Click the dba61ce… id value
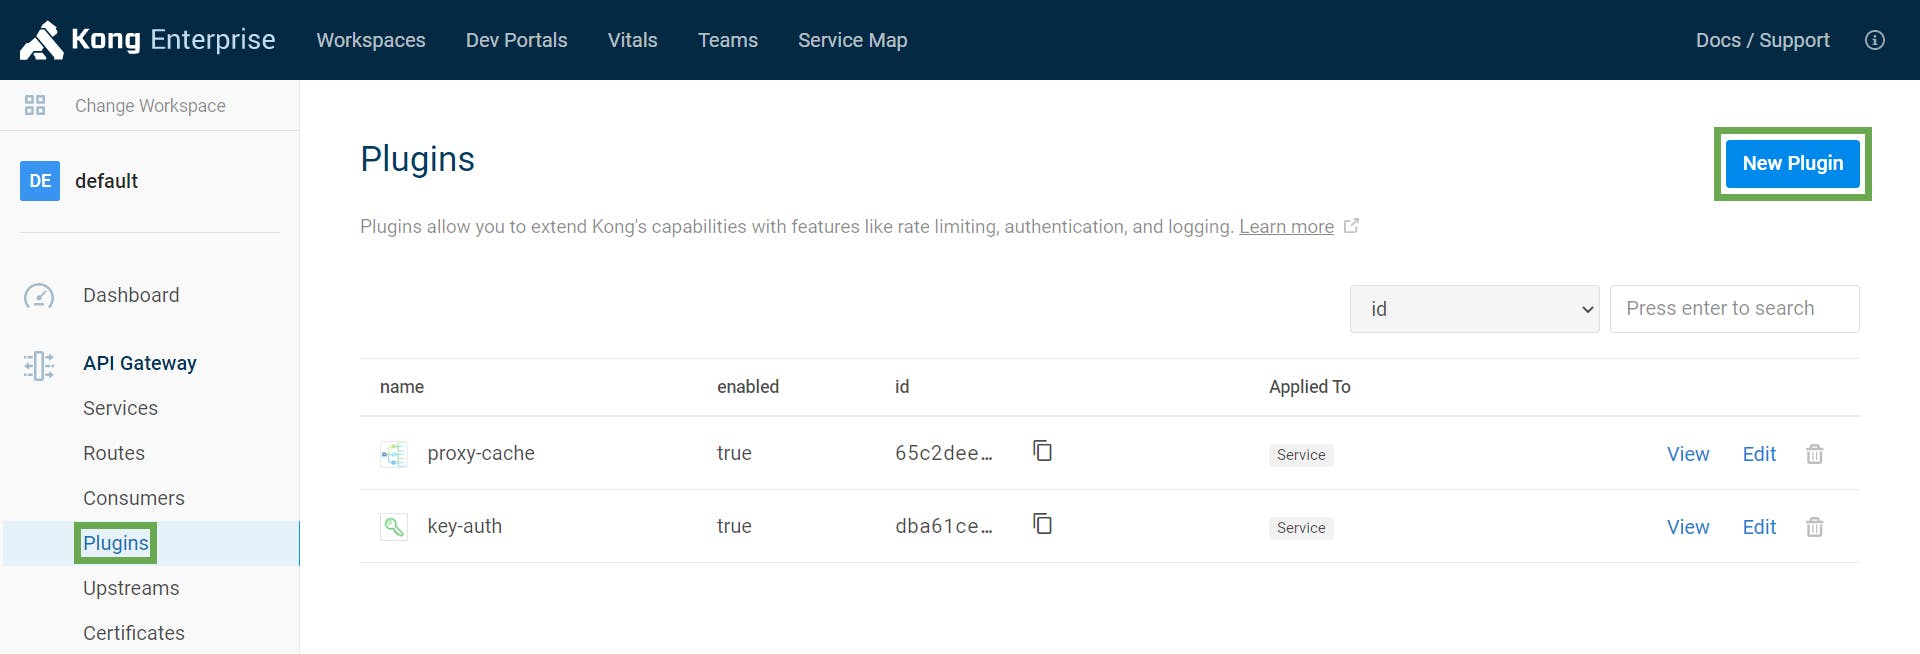1920x654 pixels. click(944, 526)
